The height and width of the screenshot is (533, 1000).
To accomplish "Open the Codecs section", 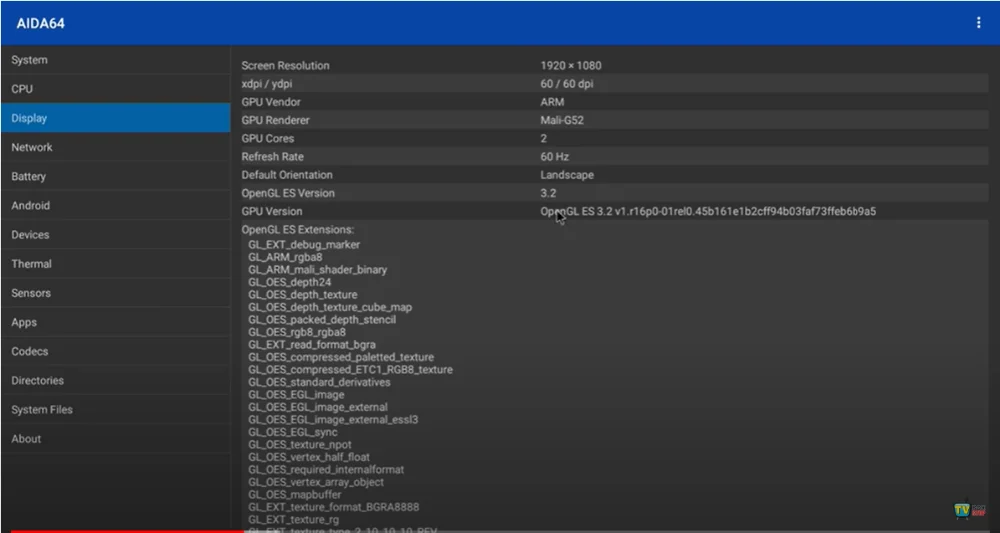I will point(115,351).
